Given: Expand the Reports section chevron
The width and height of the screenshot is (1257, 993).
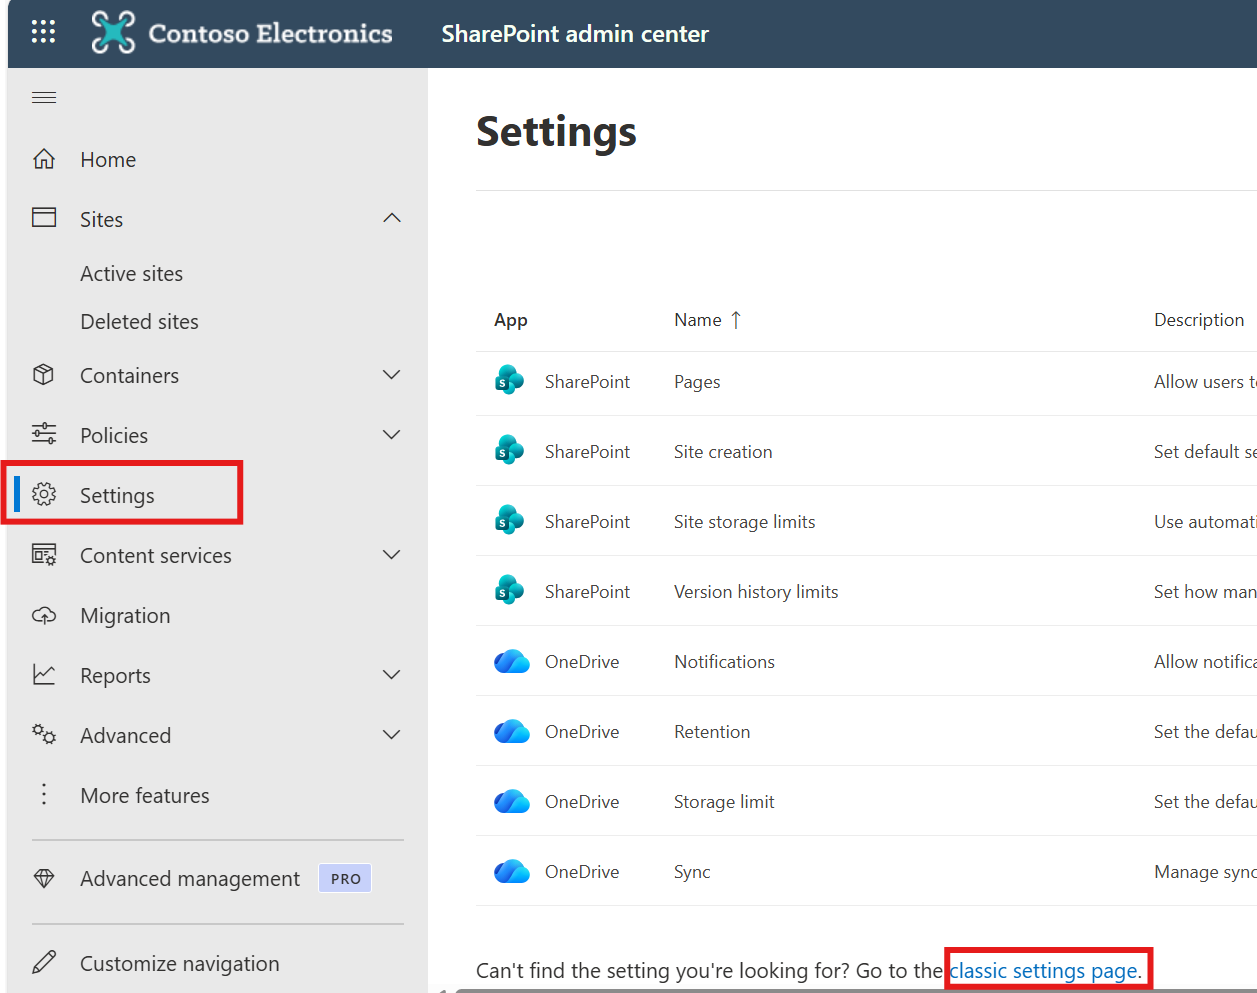Looking at the screenshot, I should pos(392,675).
